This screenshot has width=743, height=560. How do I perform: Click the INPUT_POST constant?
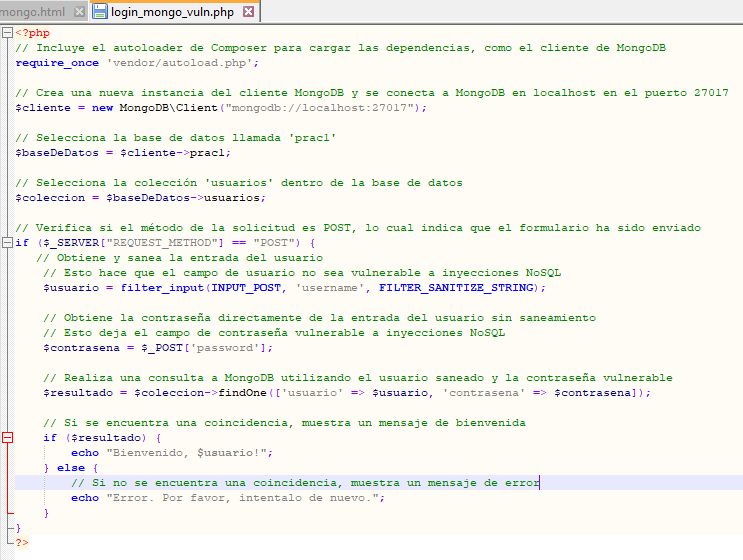[x=246, y=288]
